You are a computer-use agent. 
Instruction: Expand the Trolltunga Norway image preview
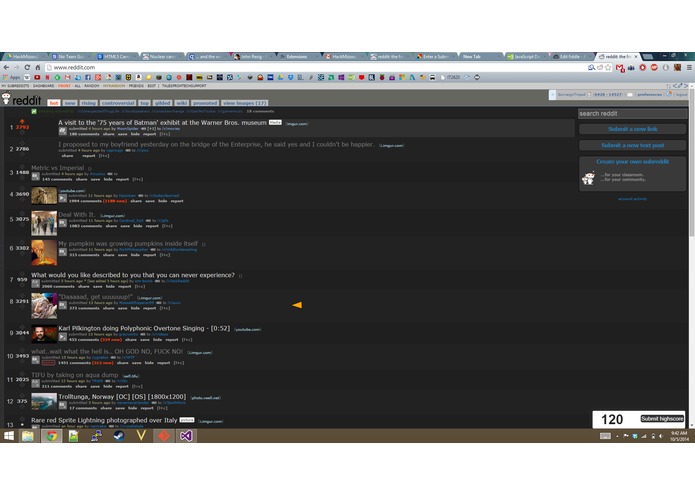point(63,405)
